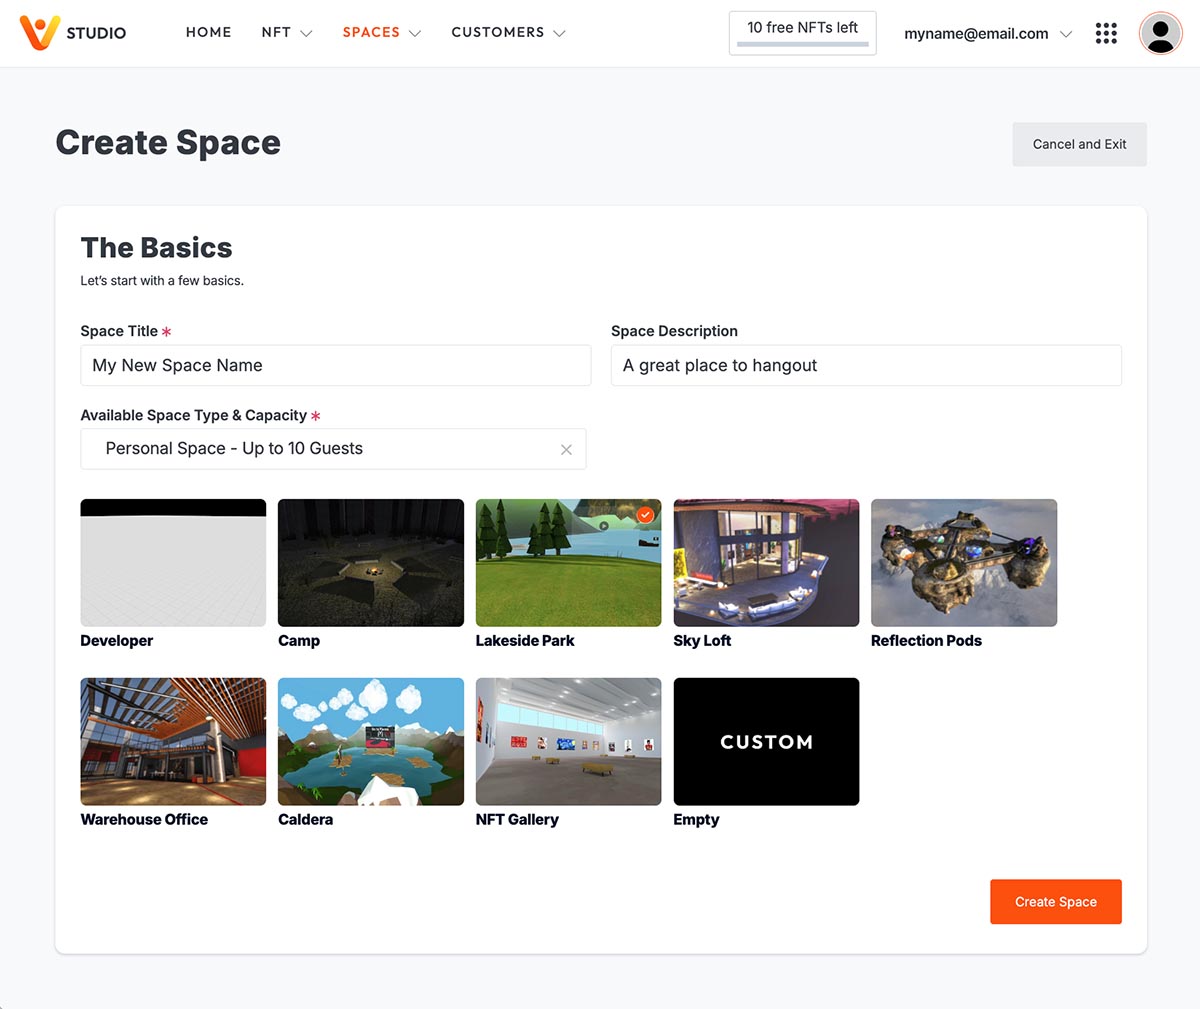Click the profile avatar icon
Screen dimensions: 1200x1009
(x=1160, y=32)
